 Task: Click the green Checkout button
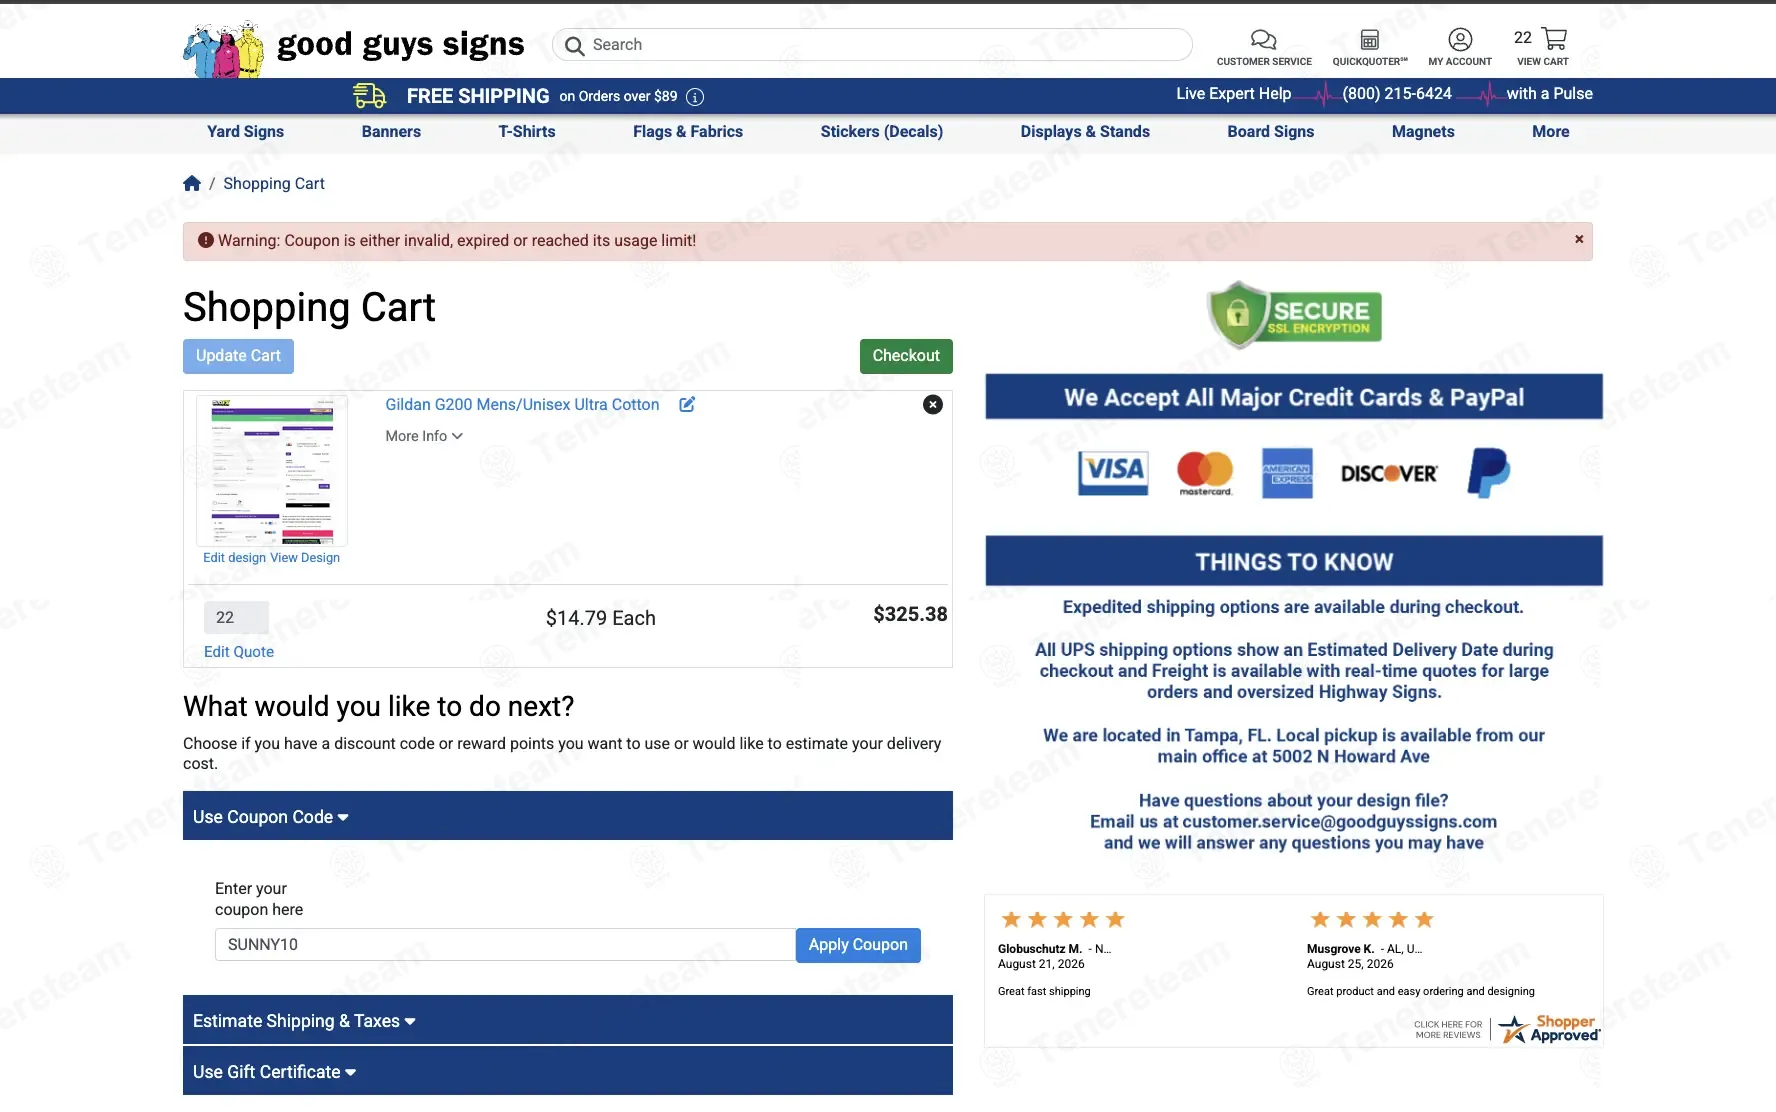906,356
